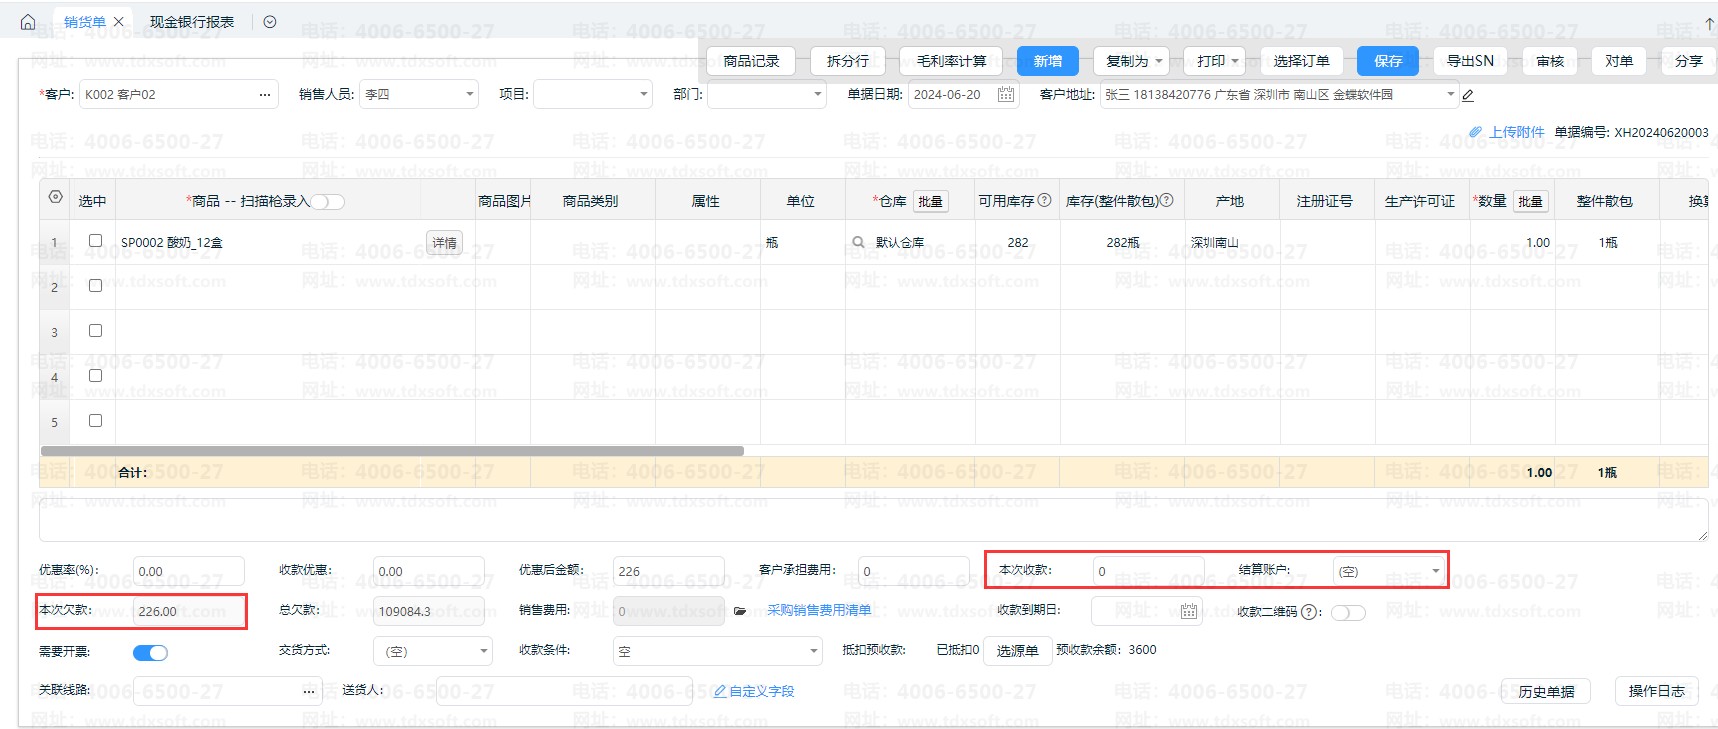Click the horizontal table scrollbar
The width and height of the screenshot is (1718, 729).
[392, 451]
